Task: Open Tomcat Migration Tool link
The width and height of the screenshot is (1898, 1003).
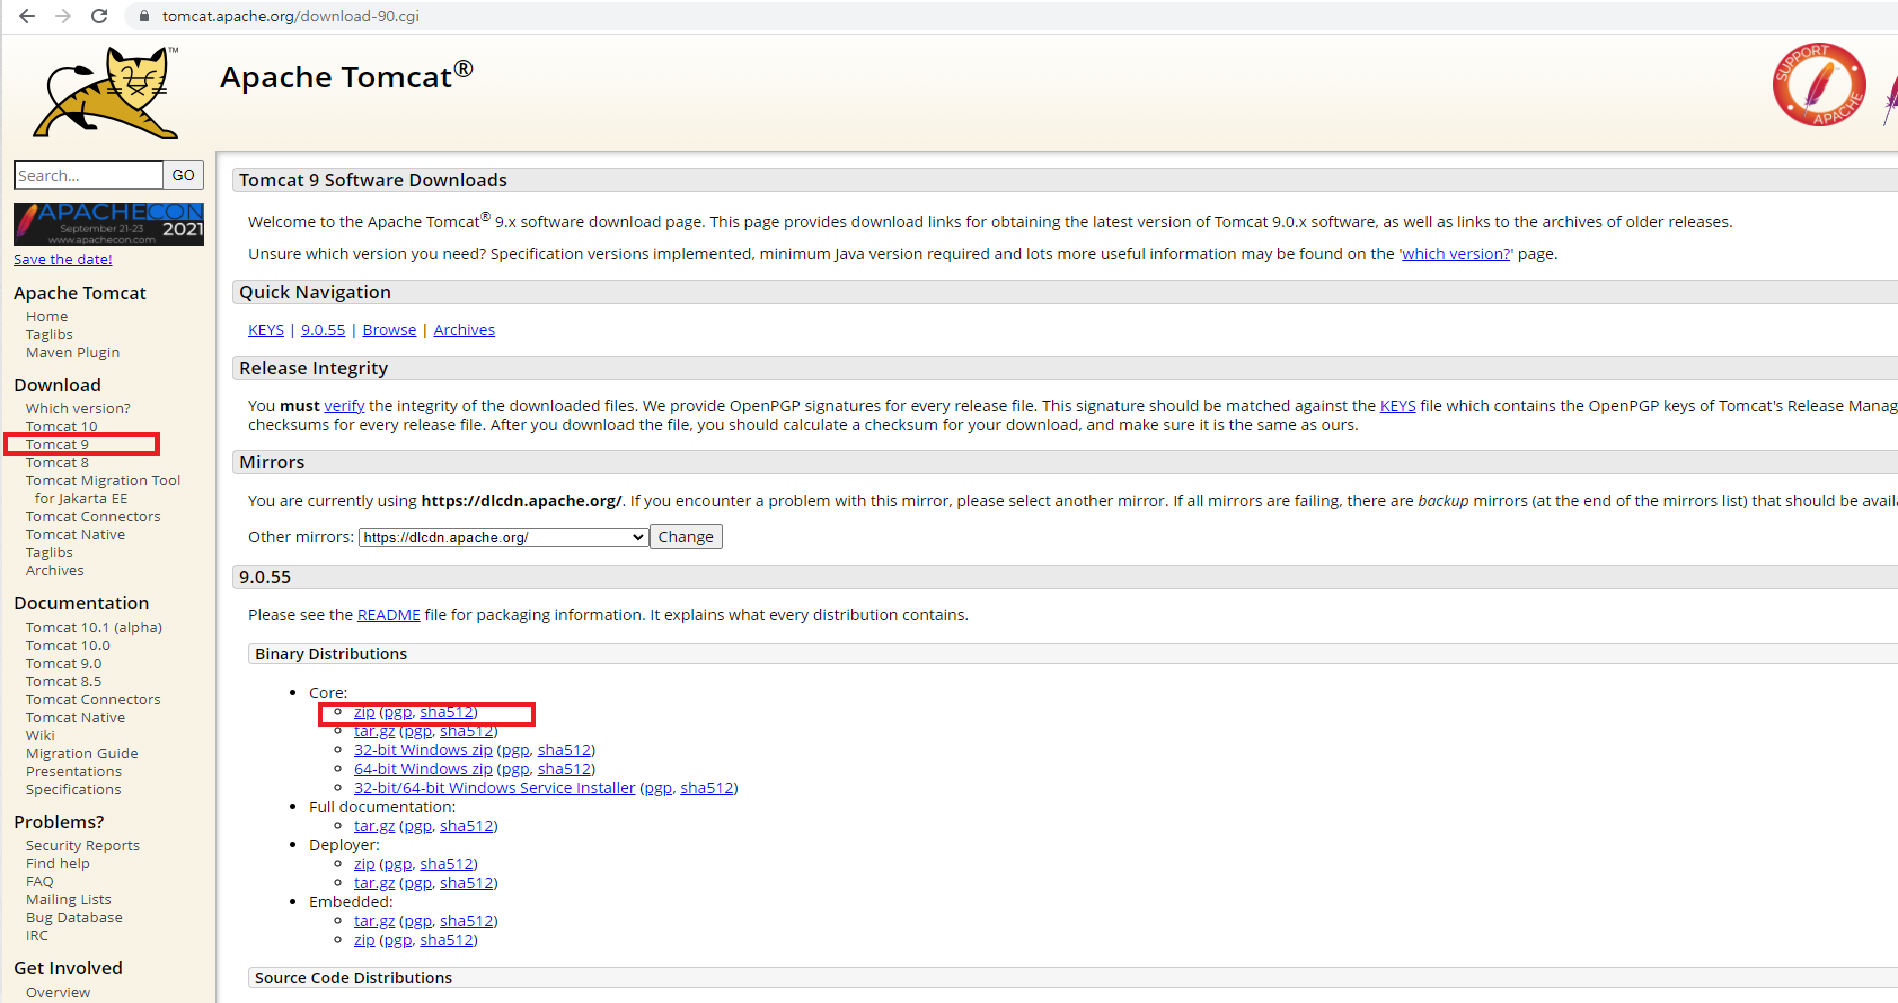Action: (x=103, y=489)
